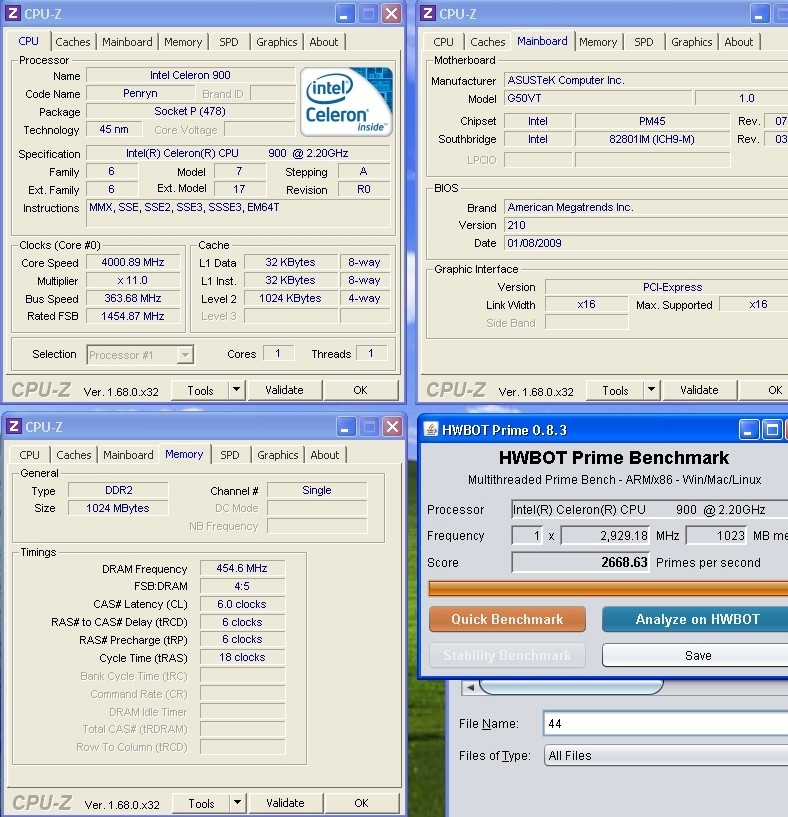Click the CPU-Z title icon in top-left window
This screenshot has width=788, height=817.
13,13
